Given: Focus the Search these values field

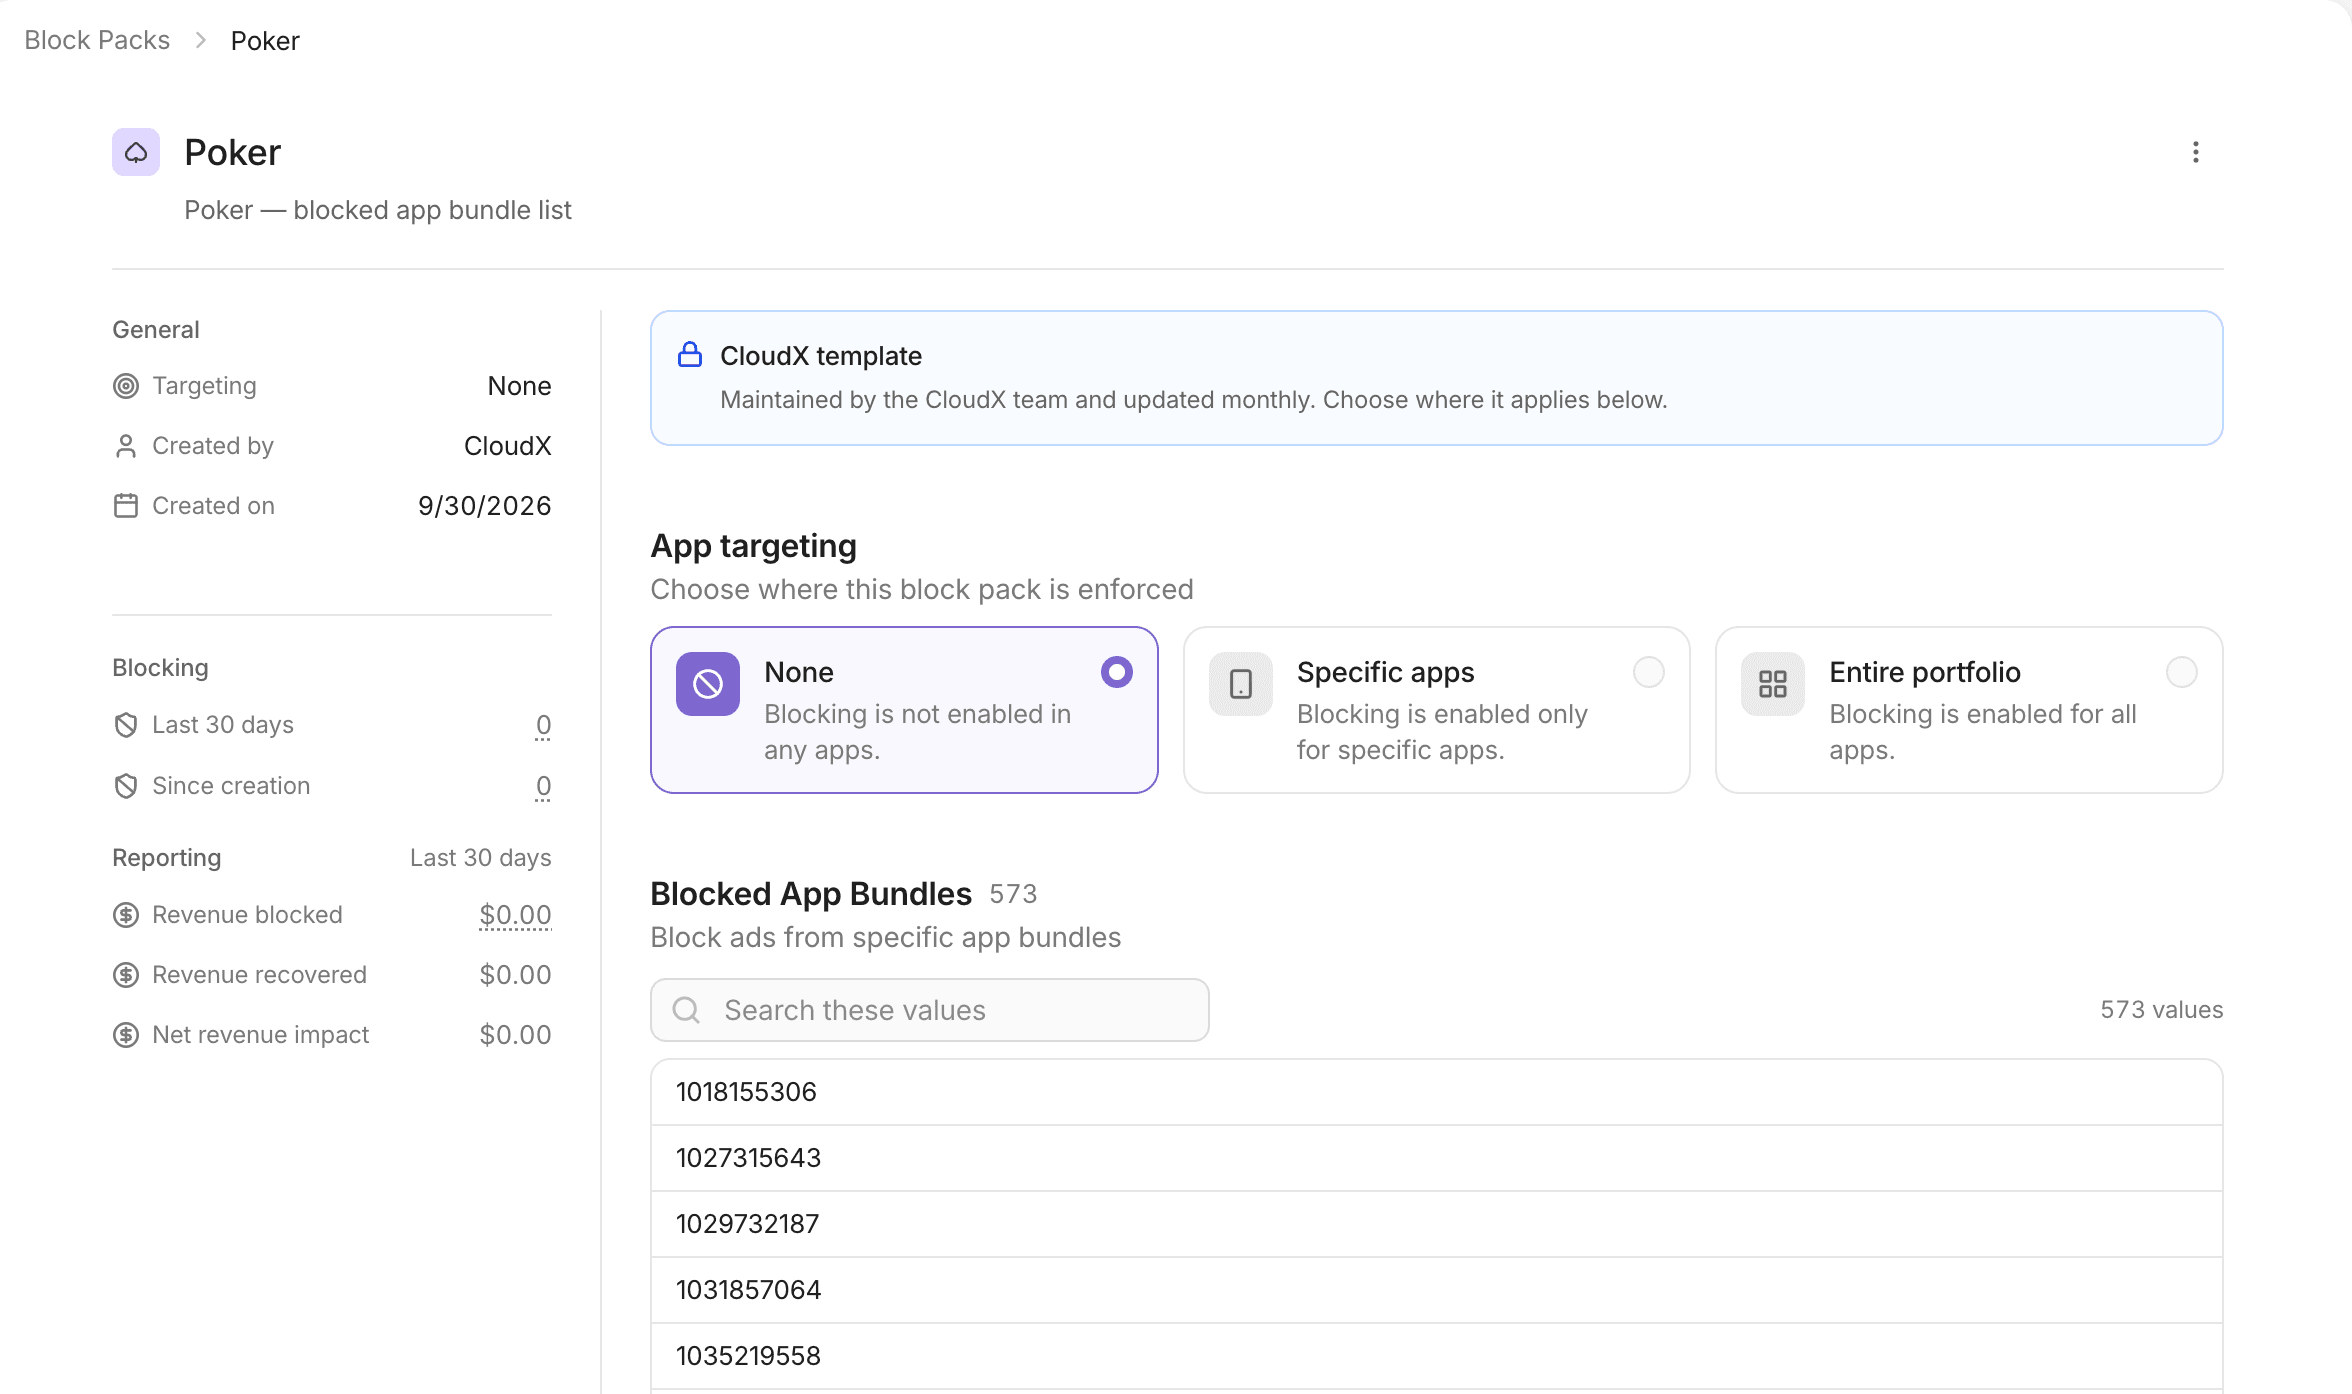Looking at the screenshot, I should pos(930,1010).
